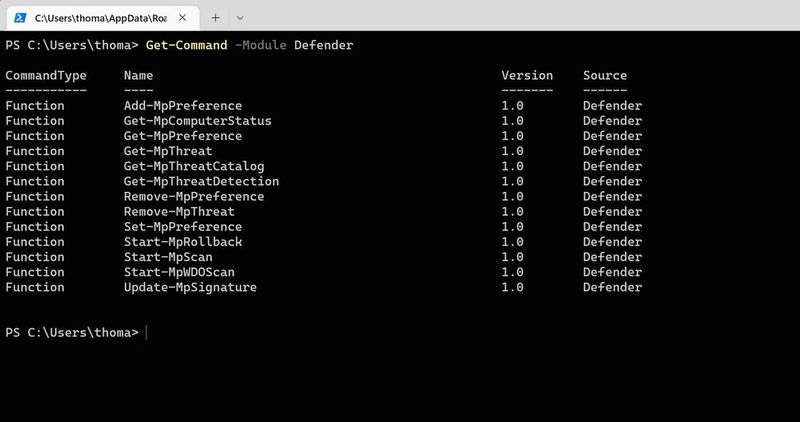Click the Get-Command text in the prompt
800x422 pixels.
tap(186, 45)
